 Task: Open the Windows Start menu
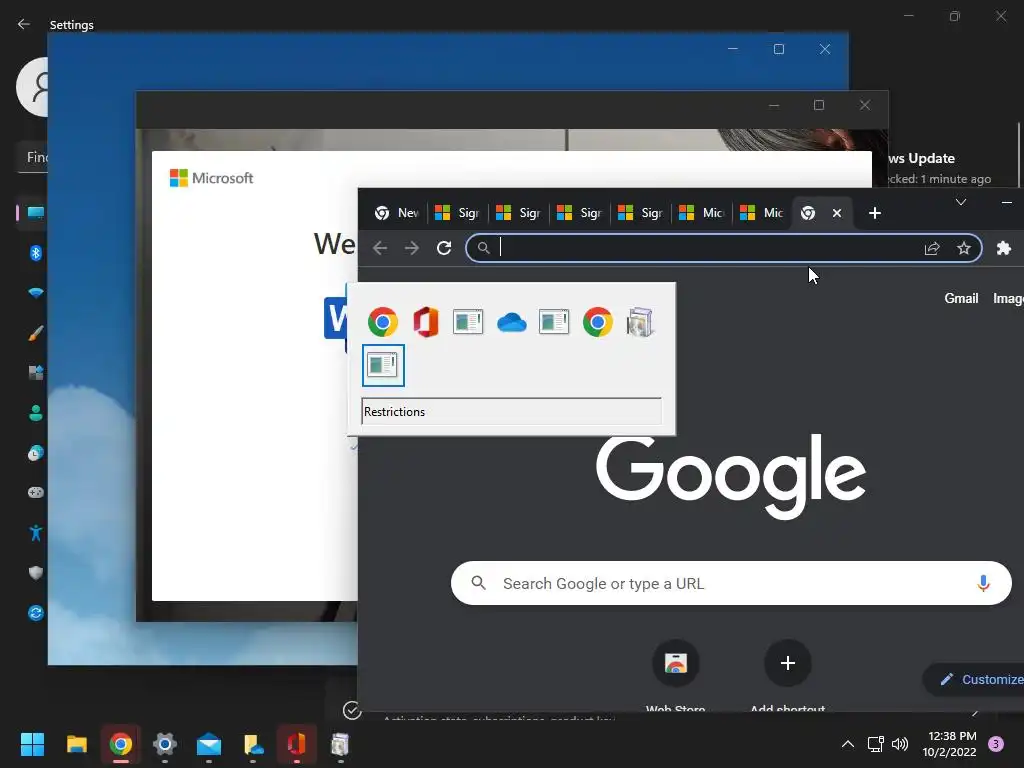[x=32, y=744]
